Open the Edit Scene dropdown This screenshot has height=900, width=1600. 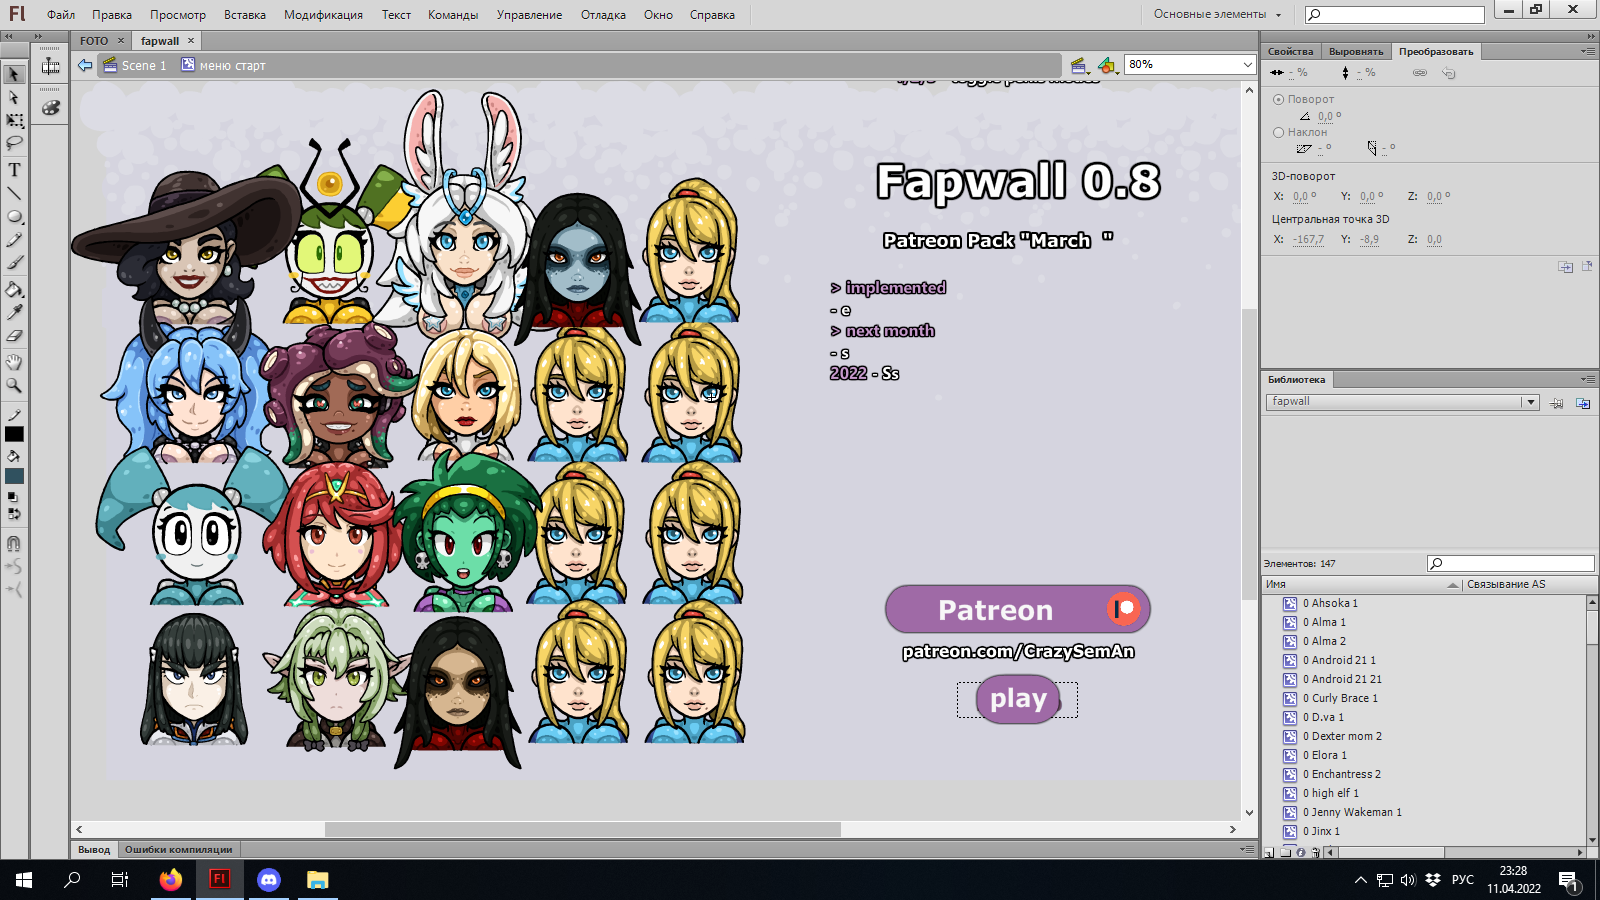click(x=1079, y=66)
